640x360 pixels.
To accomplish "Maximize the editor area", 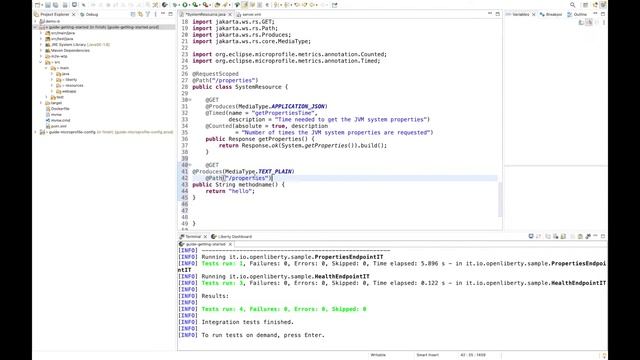I will click(498, 14).
